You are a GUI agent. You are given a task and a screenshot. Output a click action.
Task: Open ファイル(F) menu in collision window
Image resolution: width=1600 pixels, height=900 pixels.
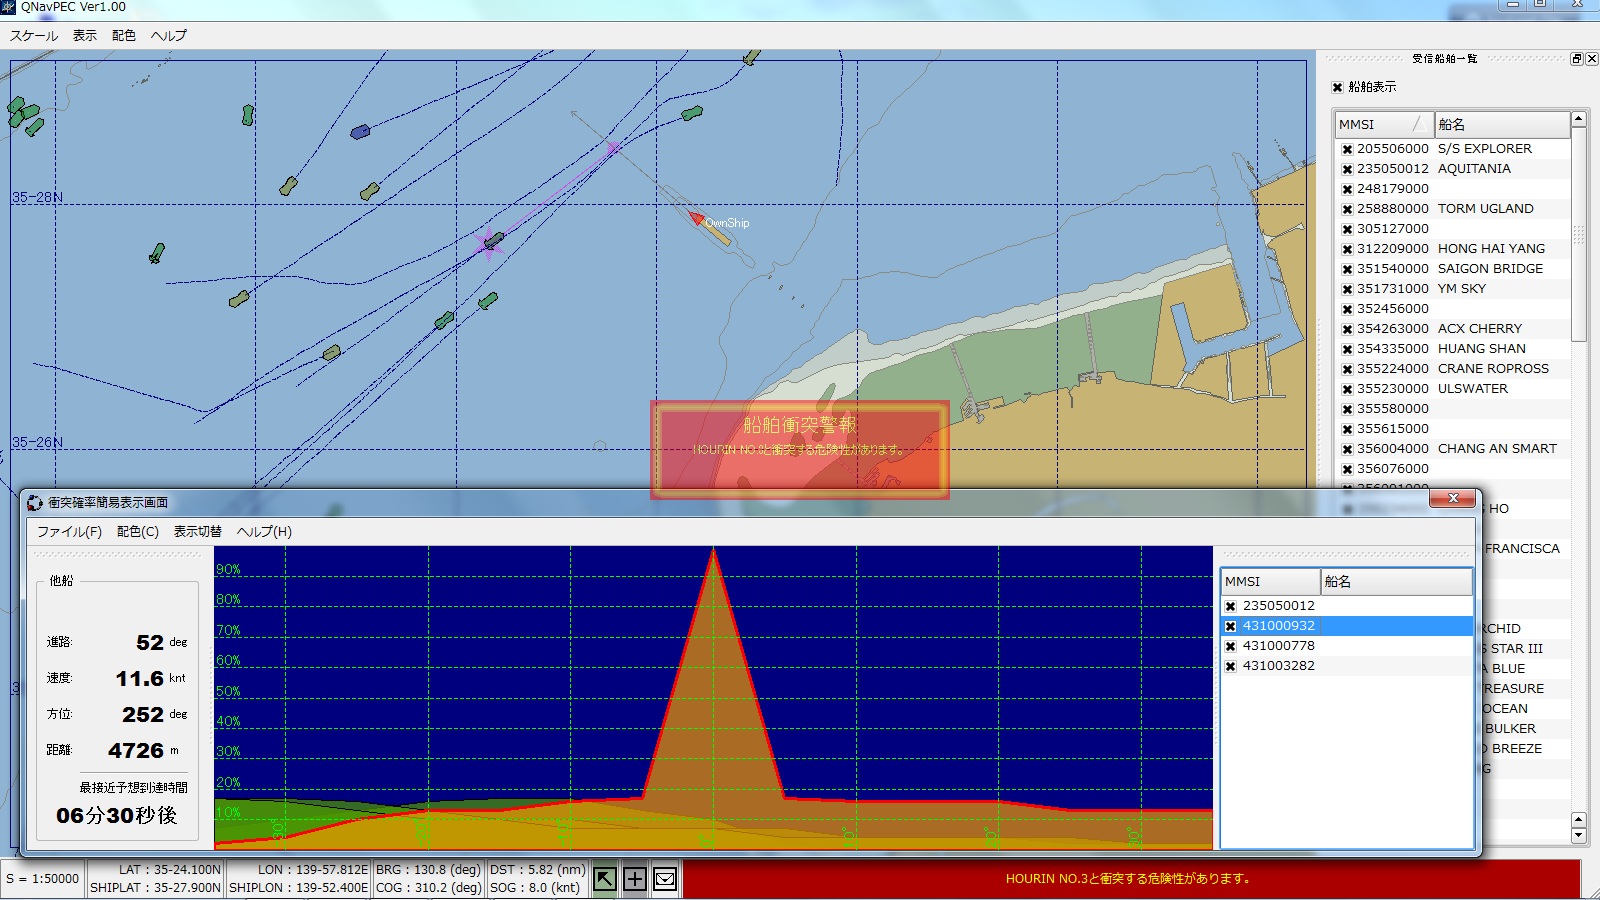pos(69,531)
